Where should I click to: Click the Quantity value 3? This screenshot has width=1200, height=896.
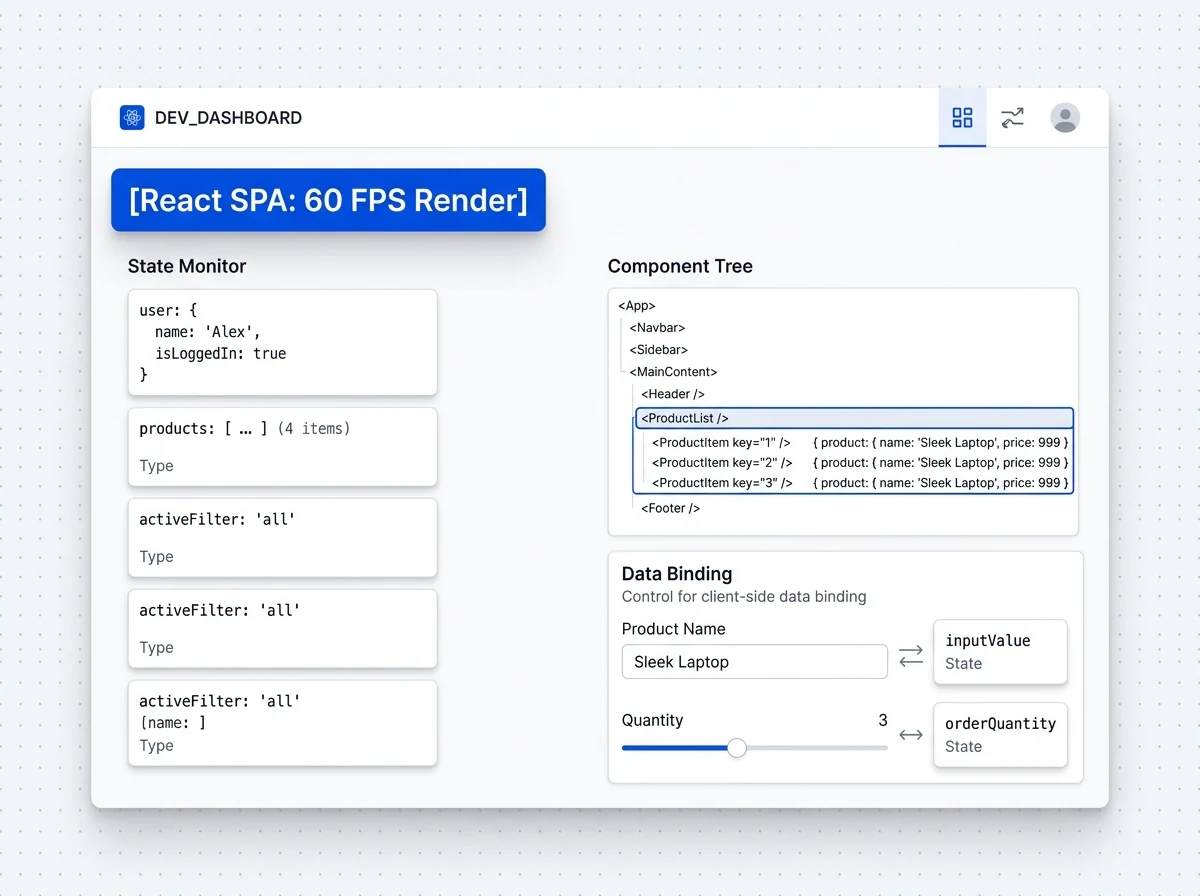click(x=883, y=720)
